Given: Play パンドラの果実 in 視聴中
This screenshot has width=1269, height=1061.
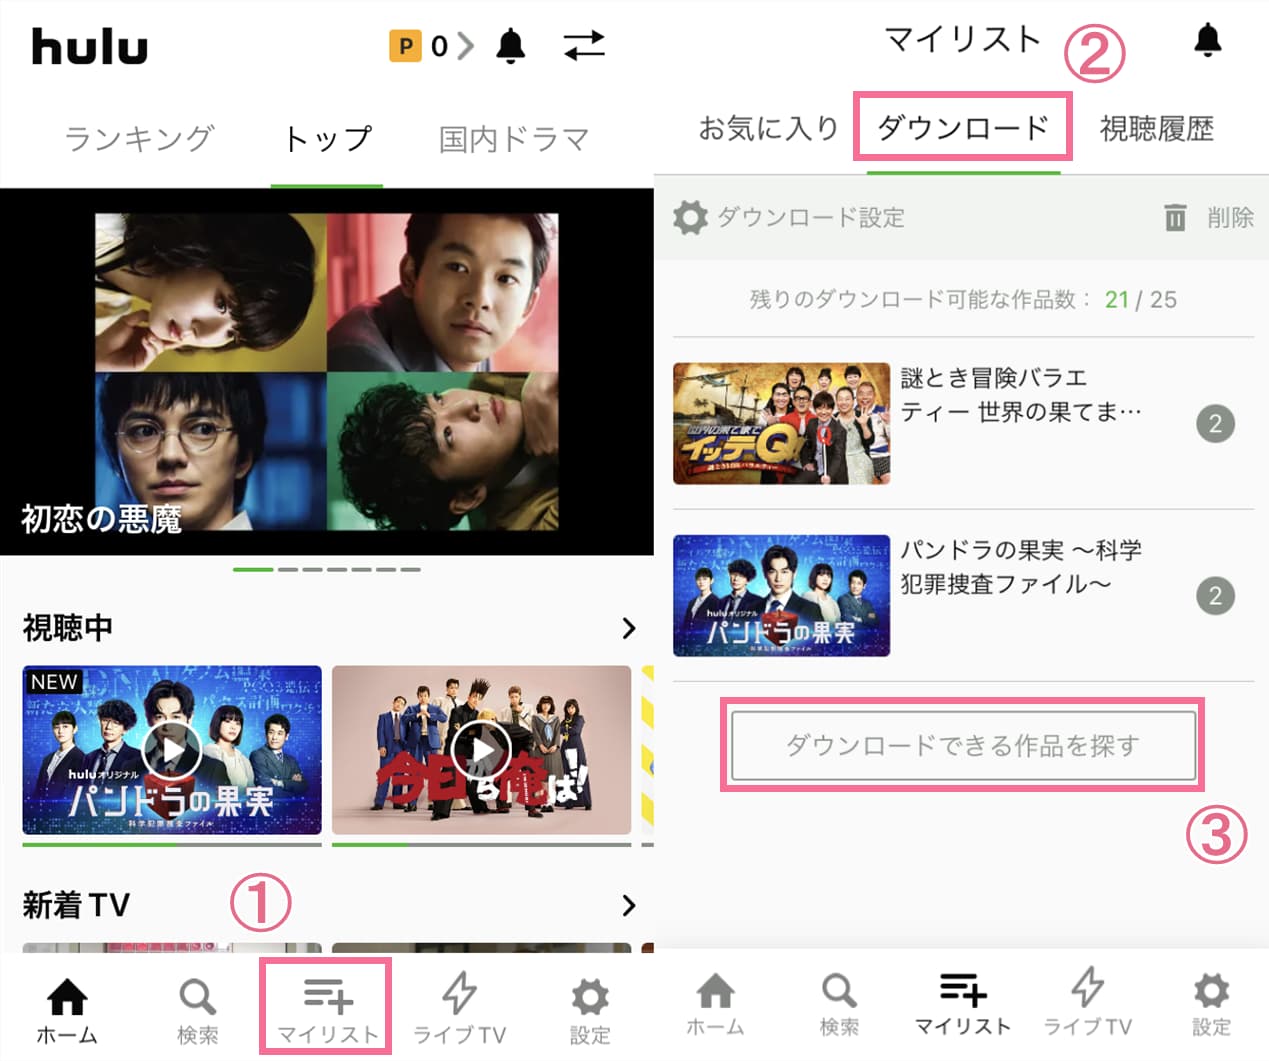Looking at the screenshot, I should point(172,750).
